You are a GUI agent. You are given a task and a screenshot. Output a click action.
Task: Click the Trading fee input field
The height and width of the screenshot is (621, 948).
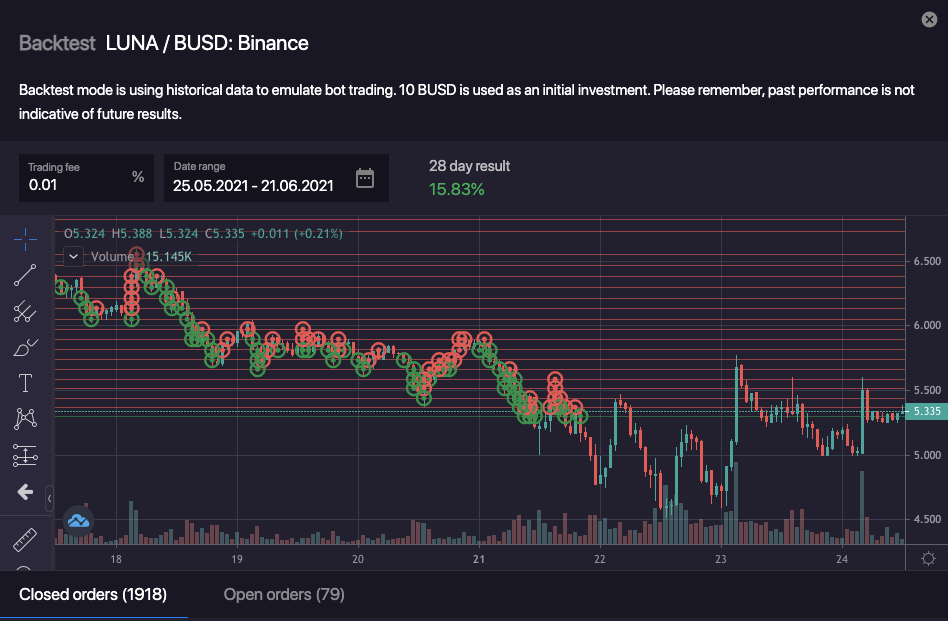click(75, 185)
